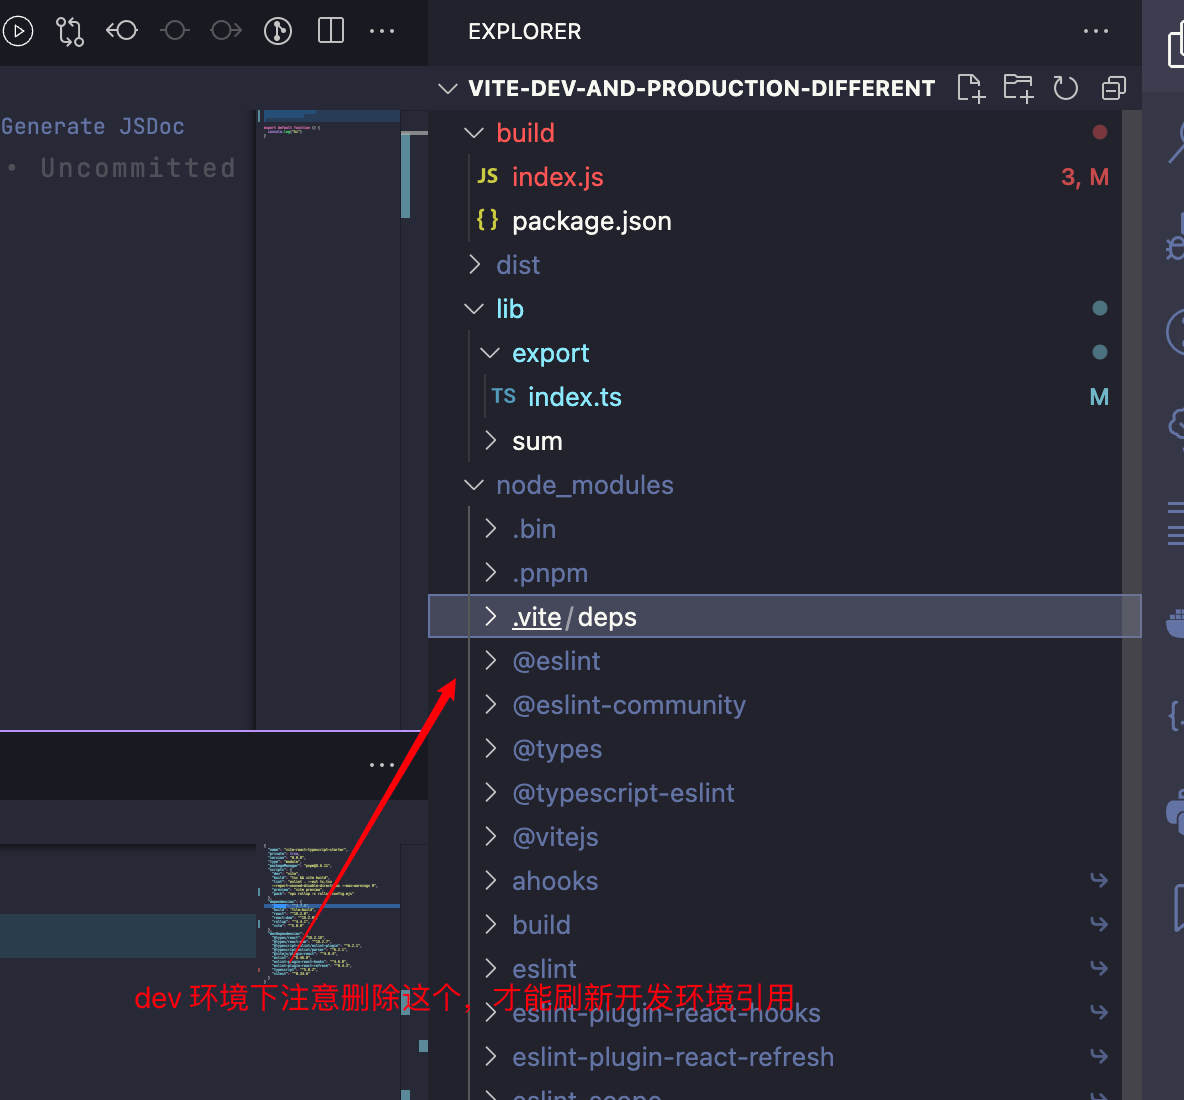Open the index.ts file
The height and width of the screenshot is (1100, 1184).
pos(574,397)
